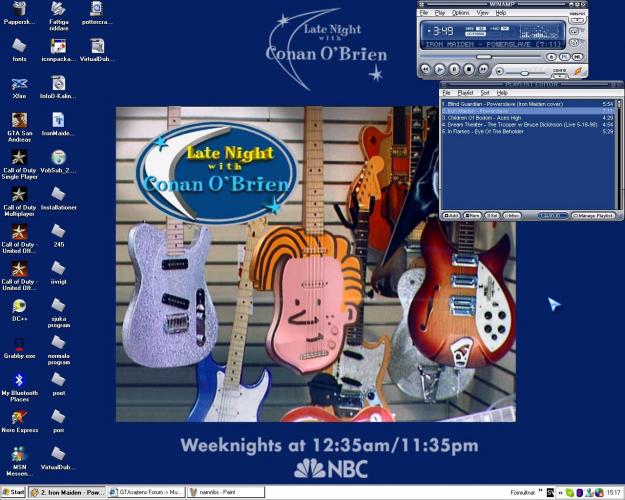Mute using the speaker icon in Winamp
Image resolution: width=625 pixels, height=500 pixels.
(x=499, y=72)
